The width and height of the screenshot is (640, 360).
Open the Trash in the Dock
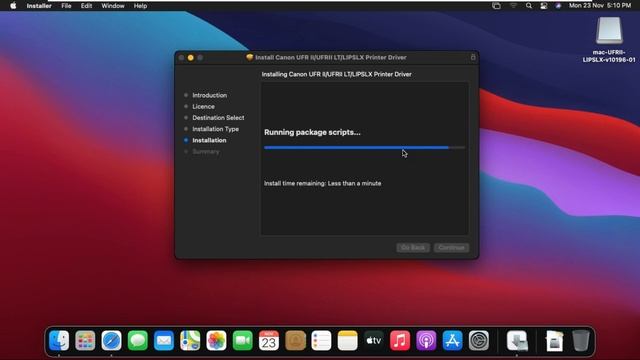click(581, 340)
